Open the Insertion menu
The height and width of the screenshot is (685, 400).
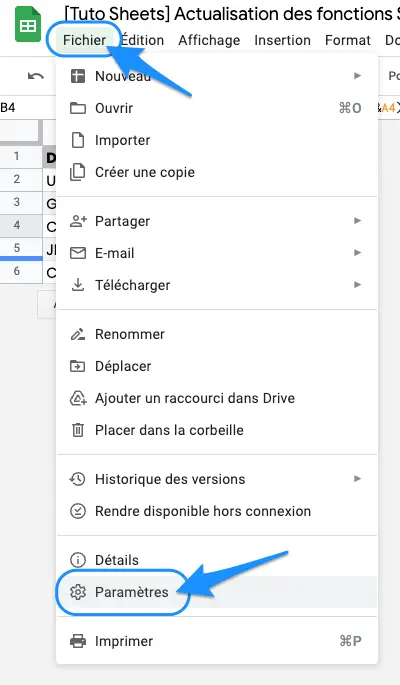click(283, 40)
